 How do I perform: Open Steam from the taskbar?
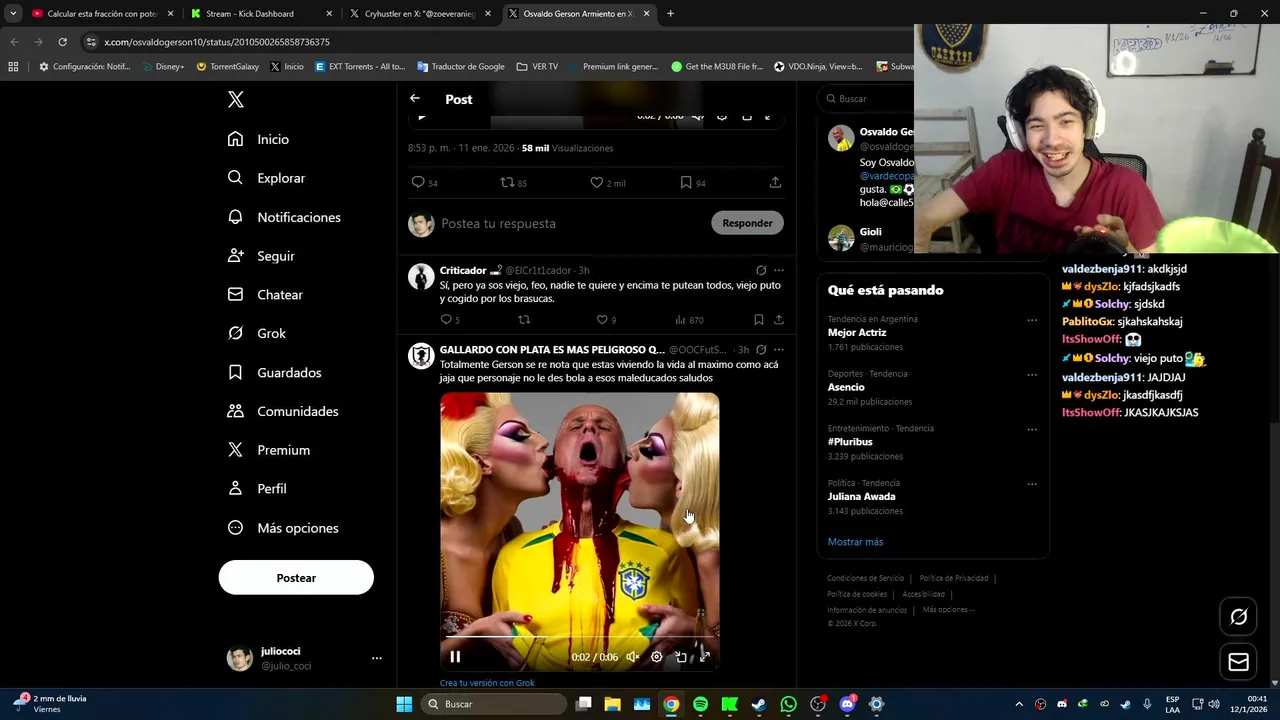[759, 704]
